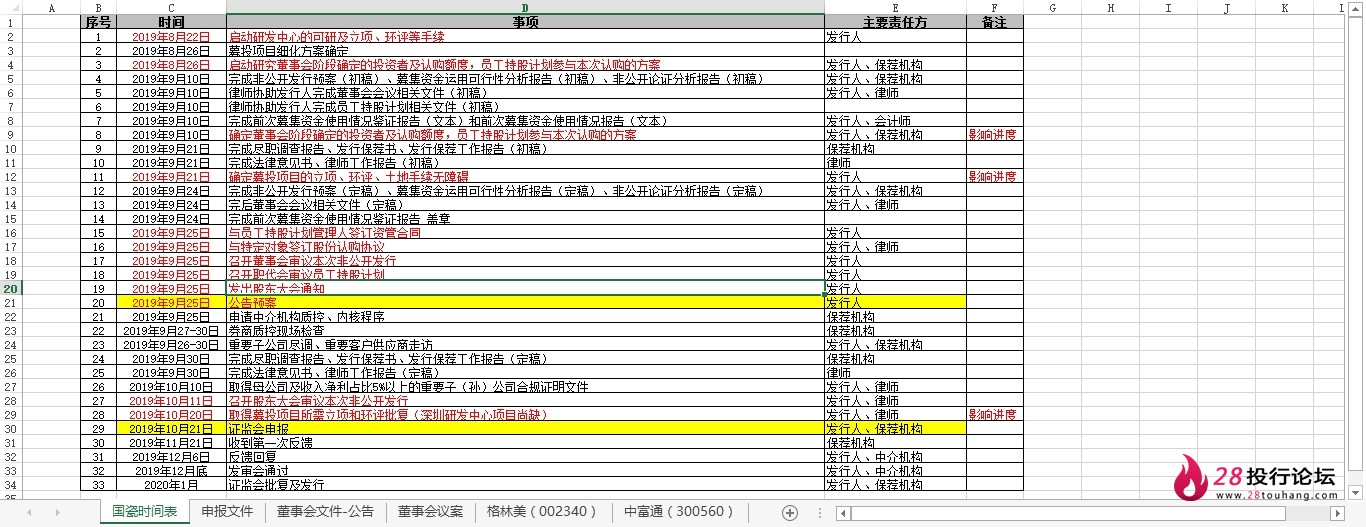Click the date cell 2019年8月22日

tap(171, 36)
